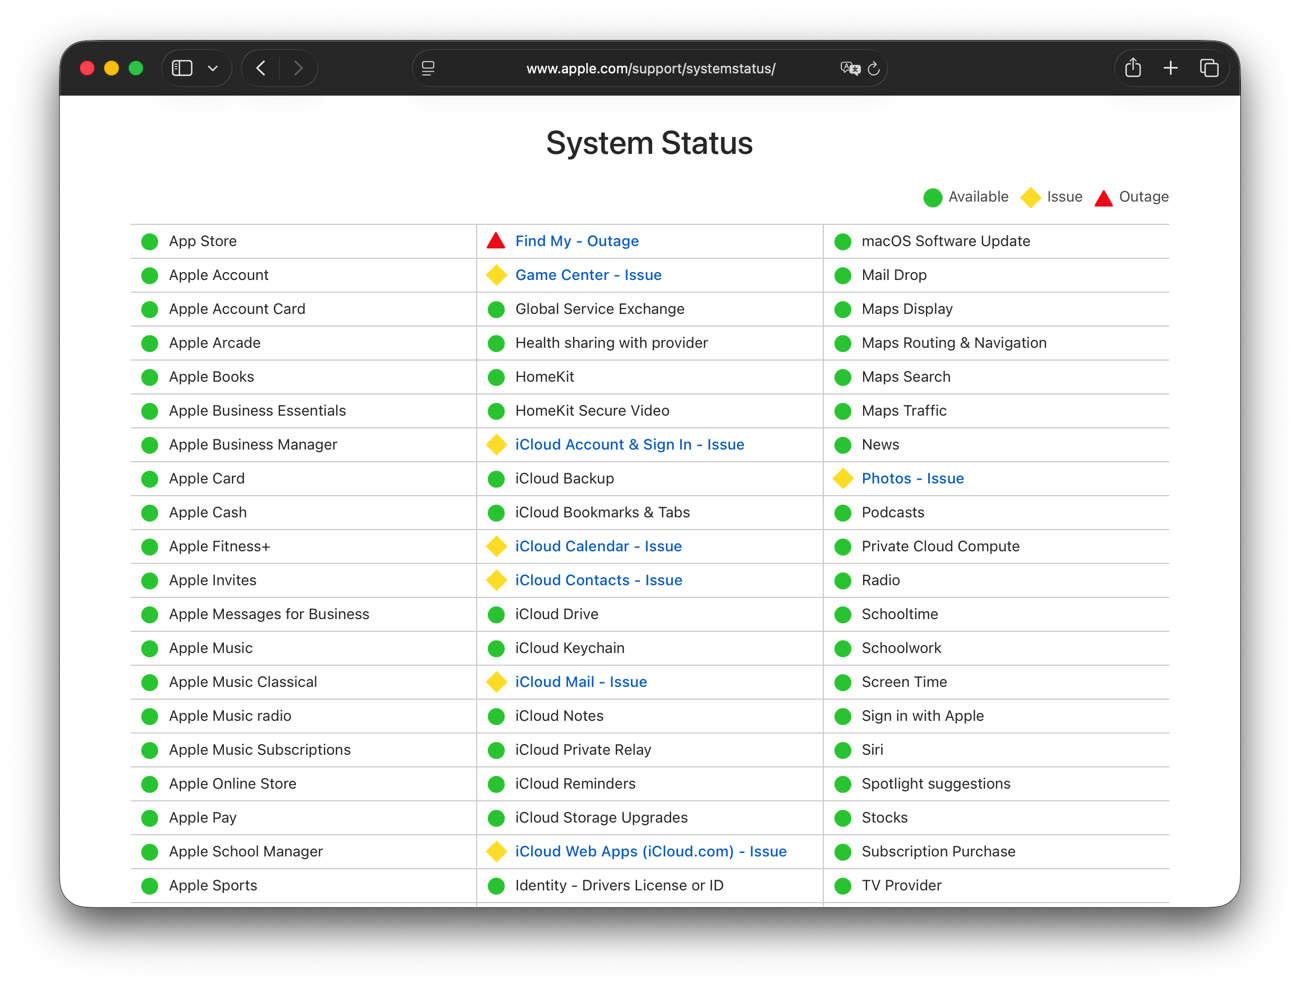Image resolution: width=1300 pixels, height=986 pixels.
Task: Go back to previous page
Action: pyautogui.click(x=261, y=68)
